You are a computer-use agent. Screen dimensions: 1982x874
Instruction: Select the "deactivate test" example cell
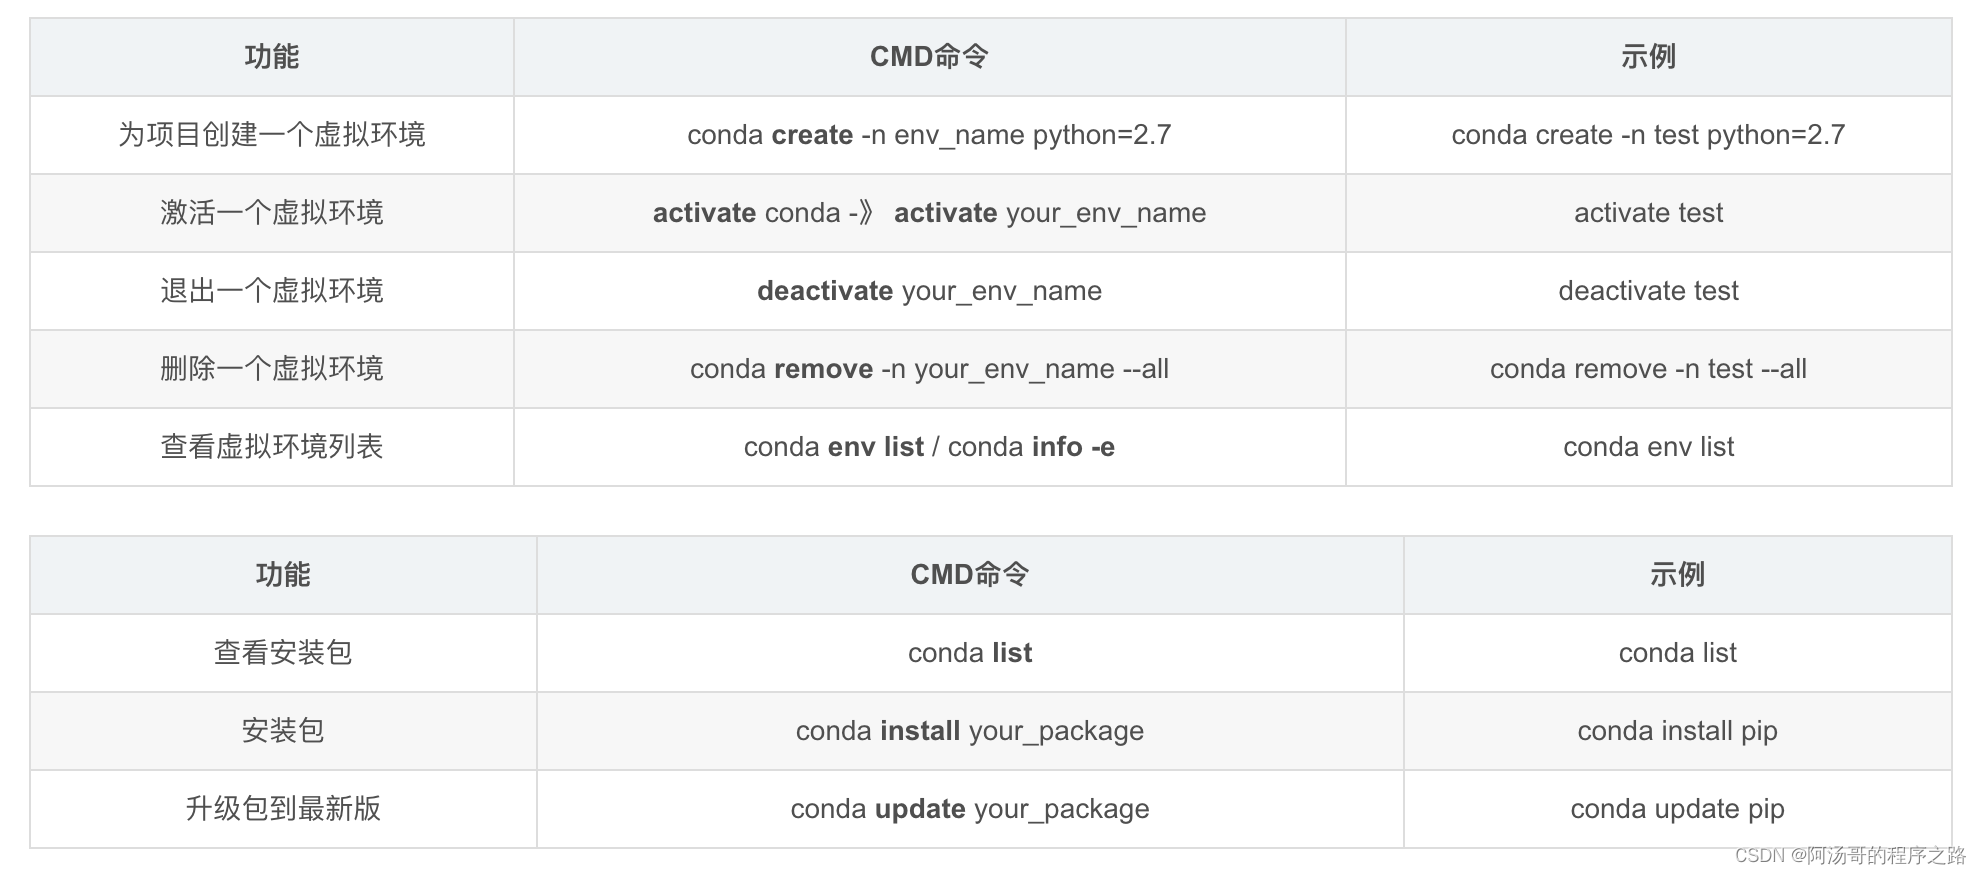tap(1648, 291)
